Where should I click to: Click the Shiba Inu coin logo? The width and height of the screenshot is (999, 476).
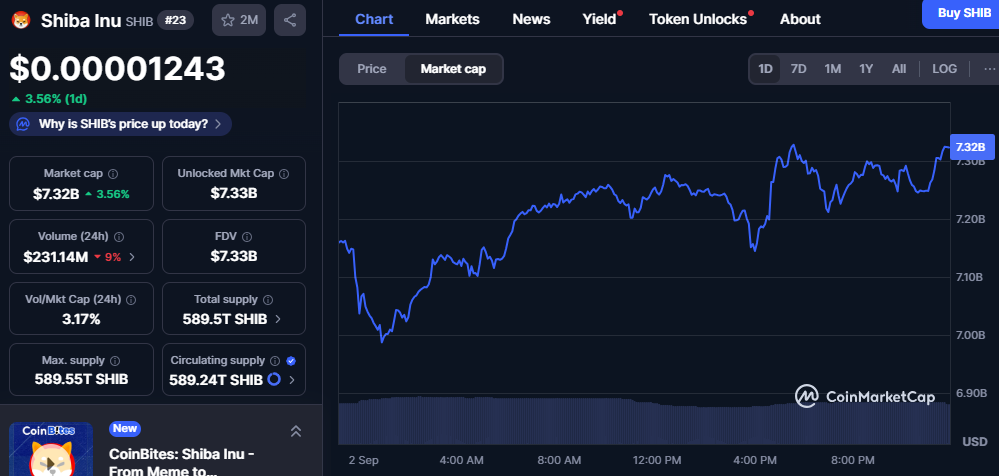point(20,19)
